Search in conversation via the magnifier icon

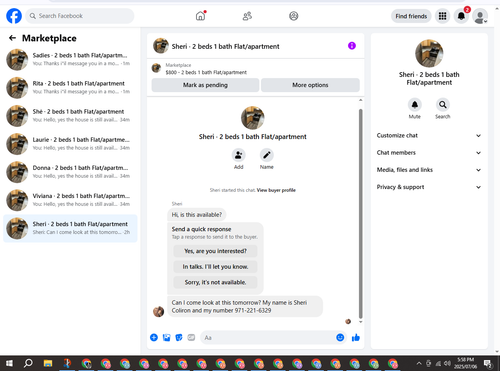pos(443,105)
